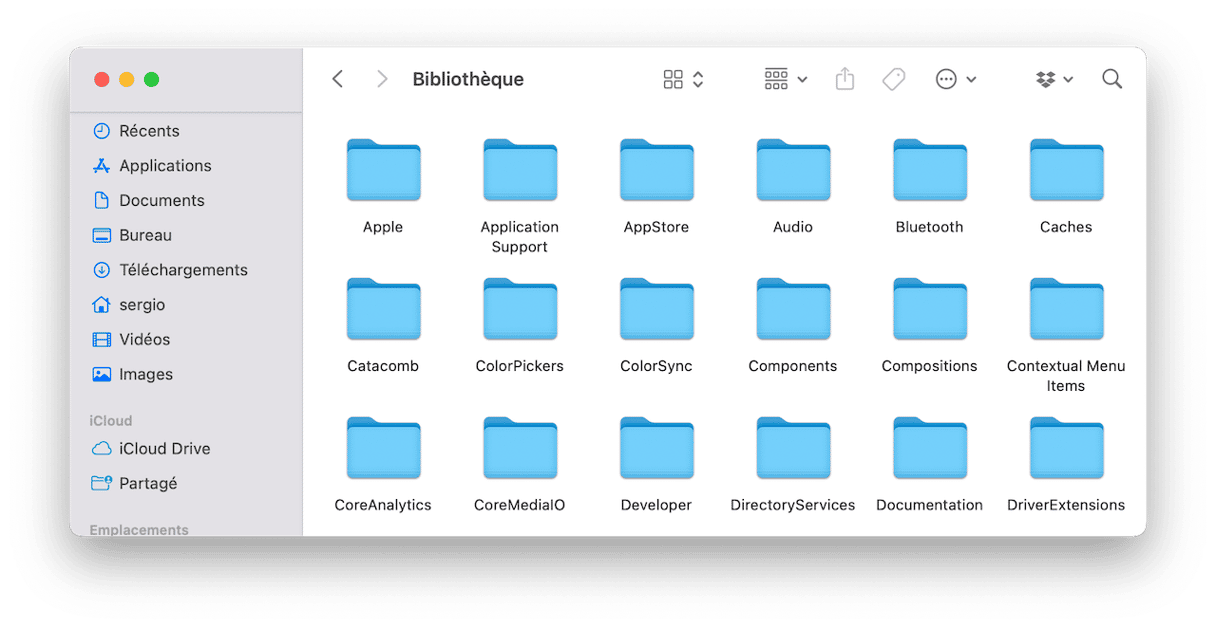Click the Emplacements section header
Screen dimensions: 1216x628
click(x=139, y=530)
